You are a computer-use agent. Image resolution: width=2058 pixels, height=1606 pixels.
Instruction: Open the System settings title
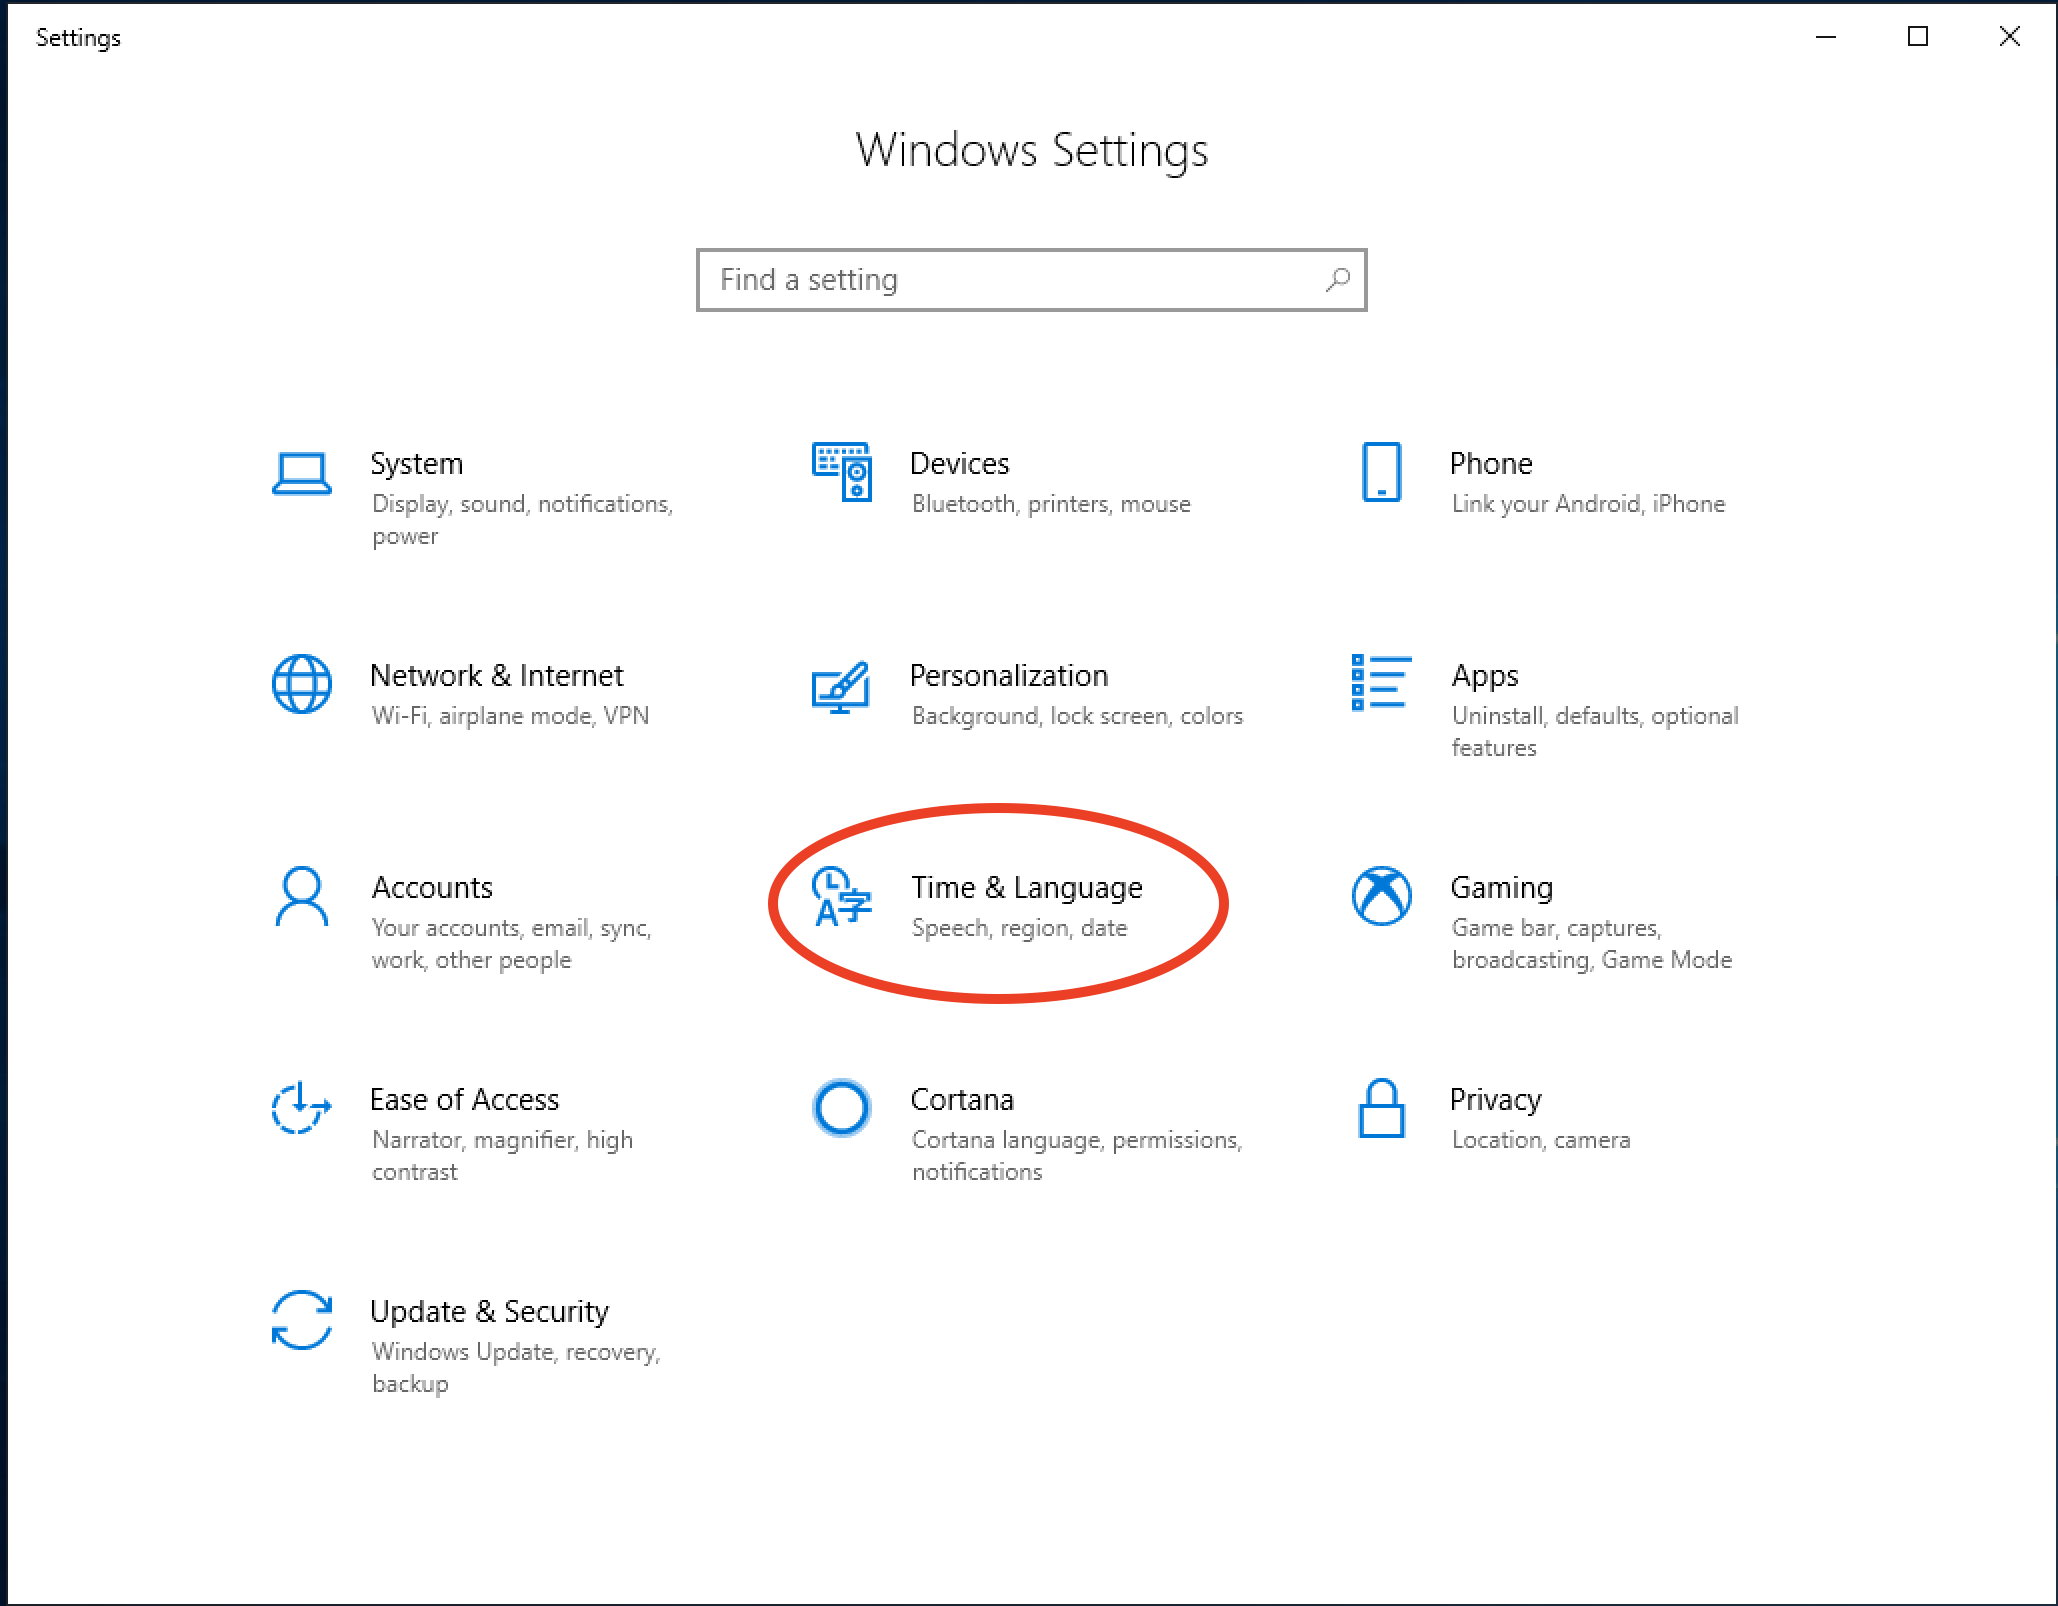(x=416, y=463)
